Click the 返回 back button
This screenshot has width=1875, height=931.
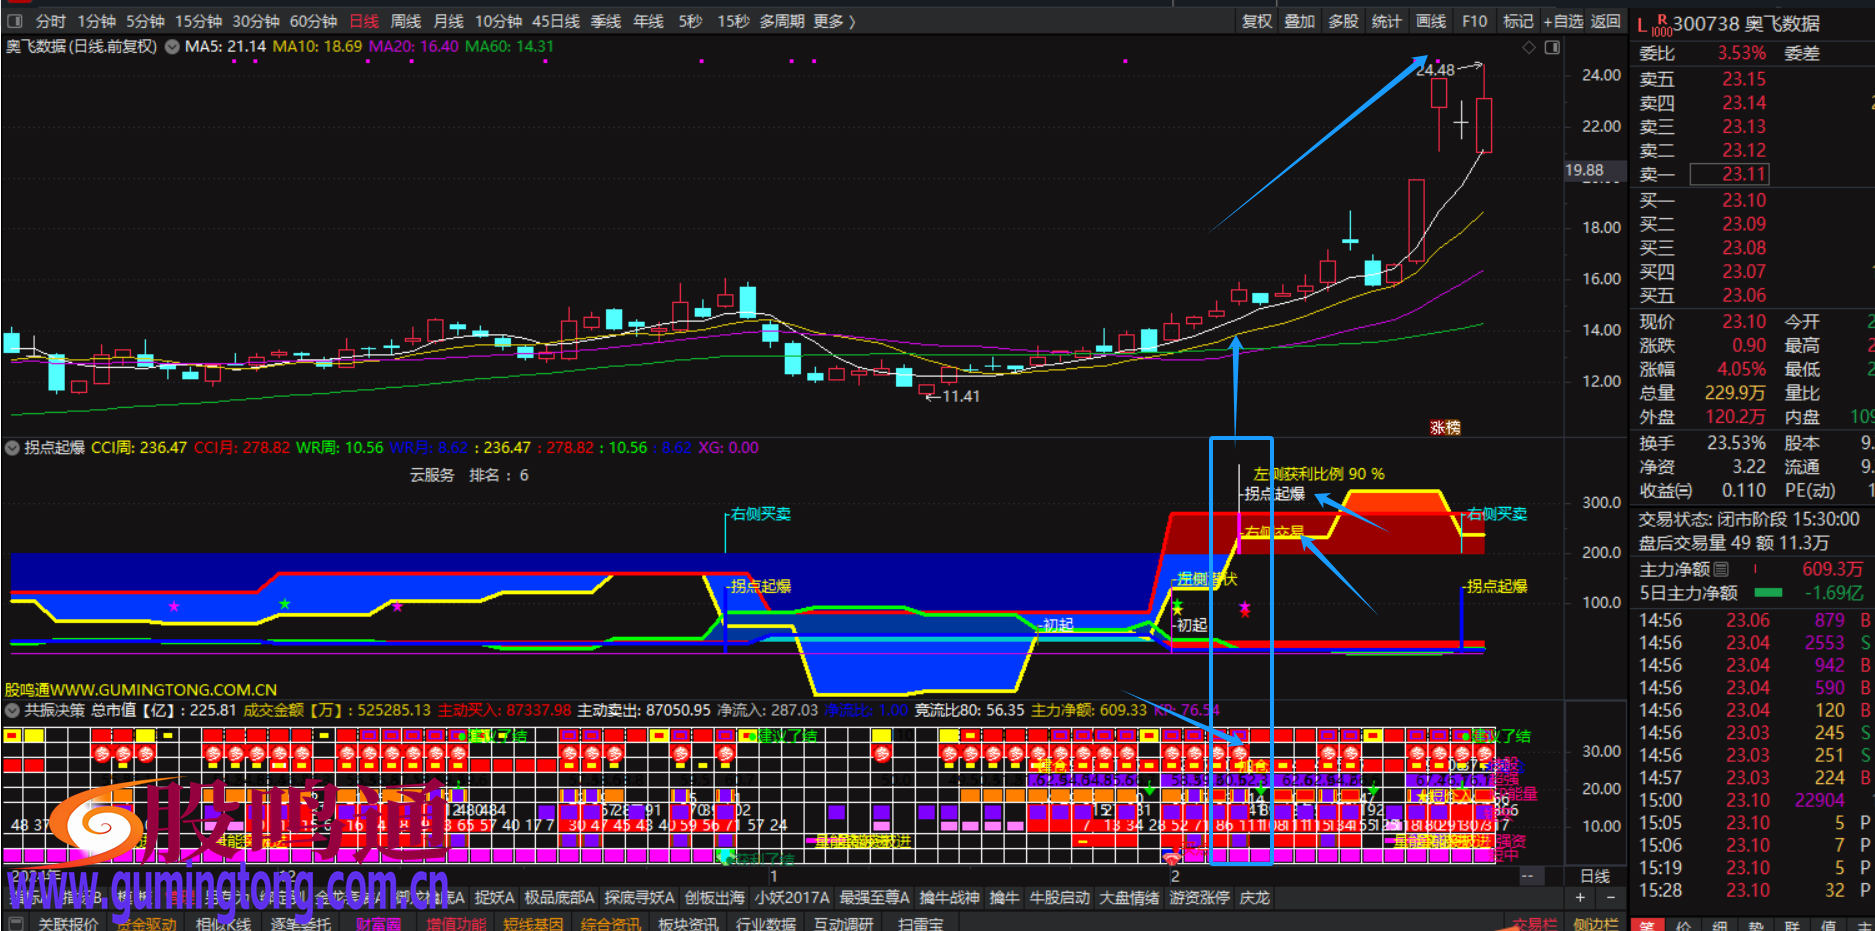point(1605,21)
